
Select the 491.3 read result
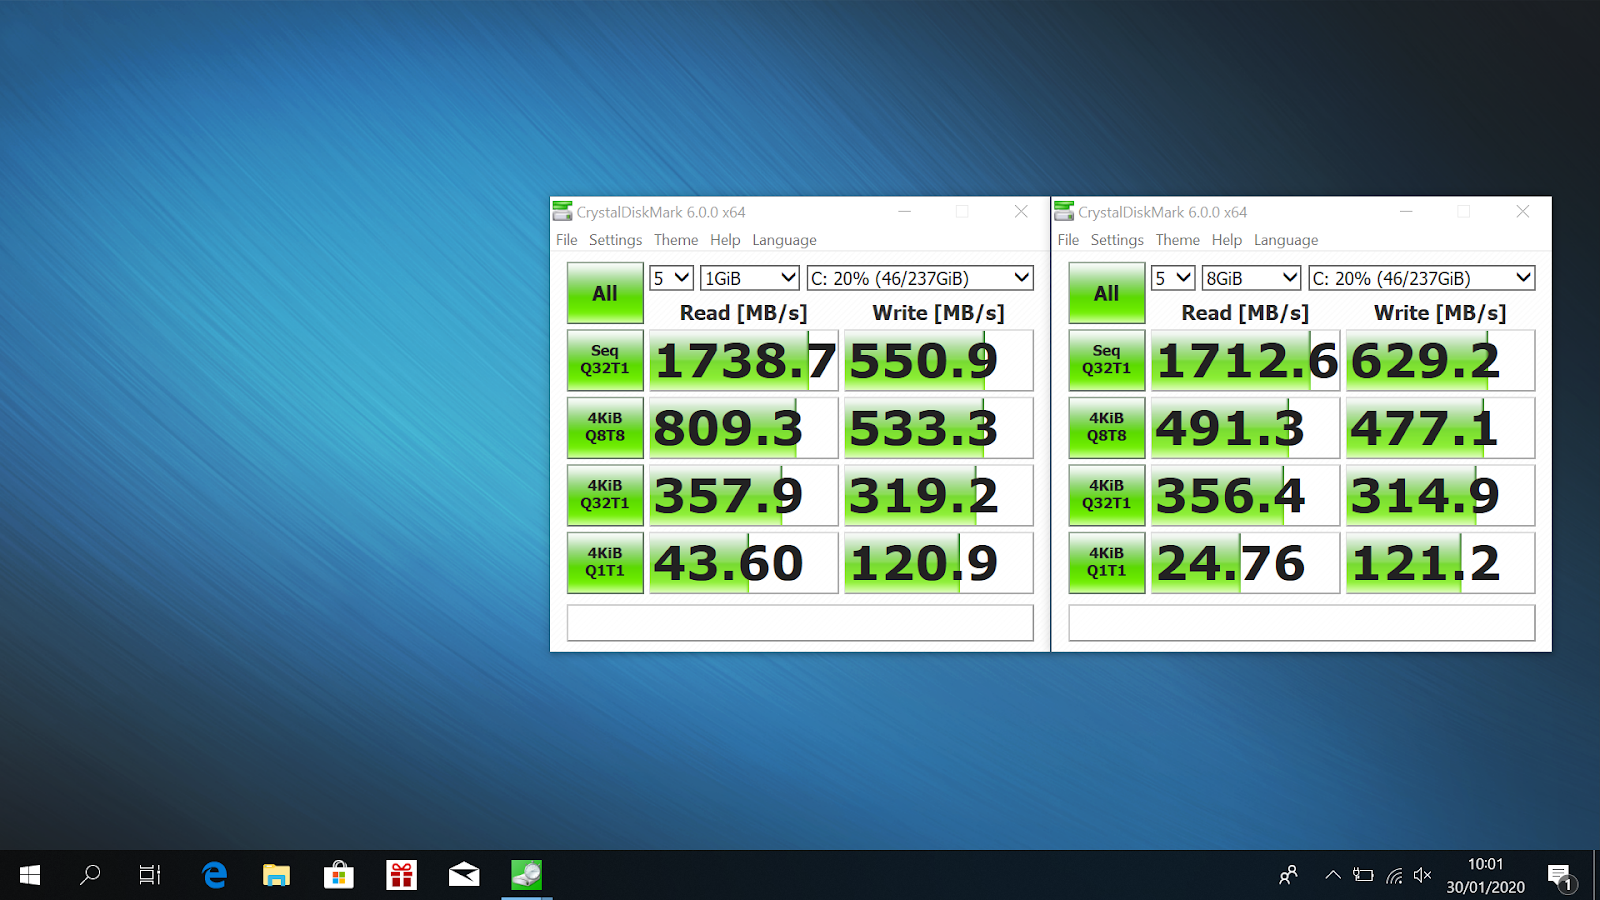1246,428
